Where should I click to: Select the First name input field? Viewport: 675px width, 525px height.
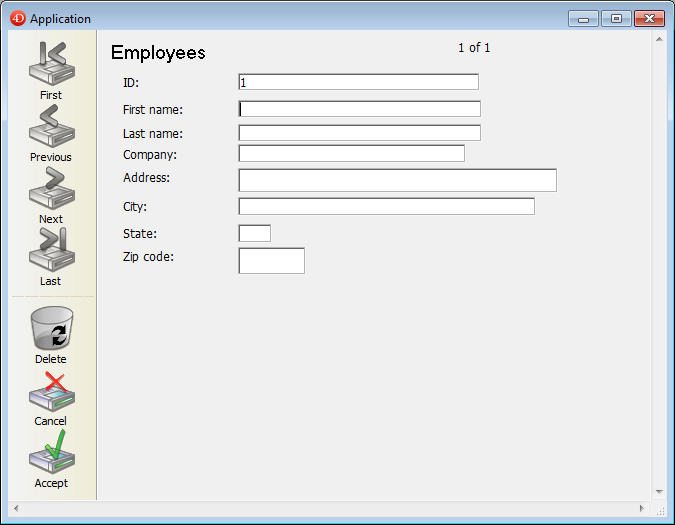point(359,109)
